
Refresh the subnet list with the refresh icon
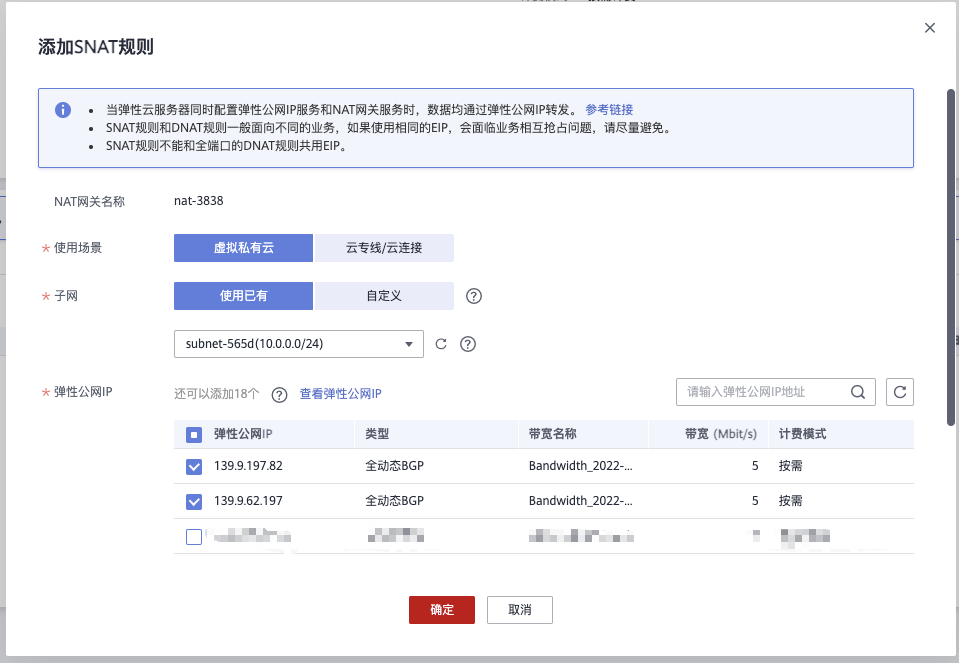pyautogui.click(x=440, y=343)
